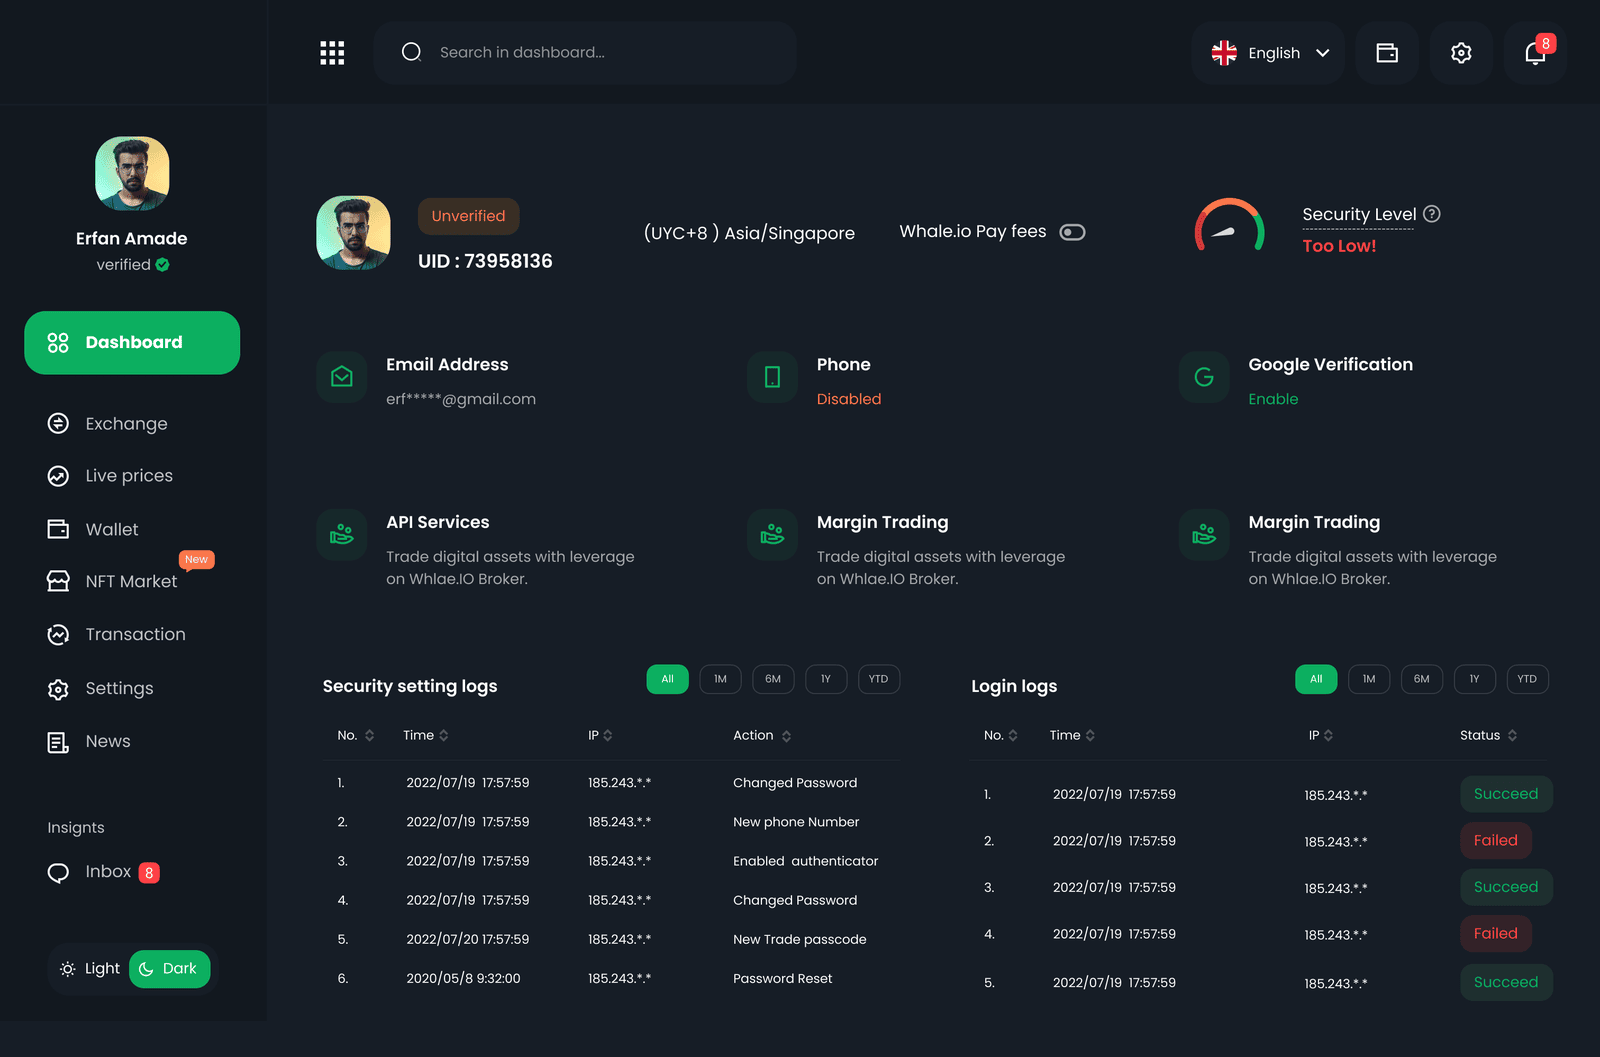Click the Wallet sidebar icon
1600x1057 pixels.
(58, 529)
